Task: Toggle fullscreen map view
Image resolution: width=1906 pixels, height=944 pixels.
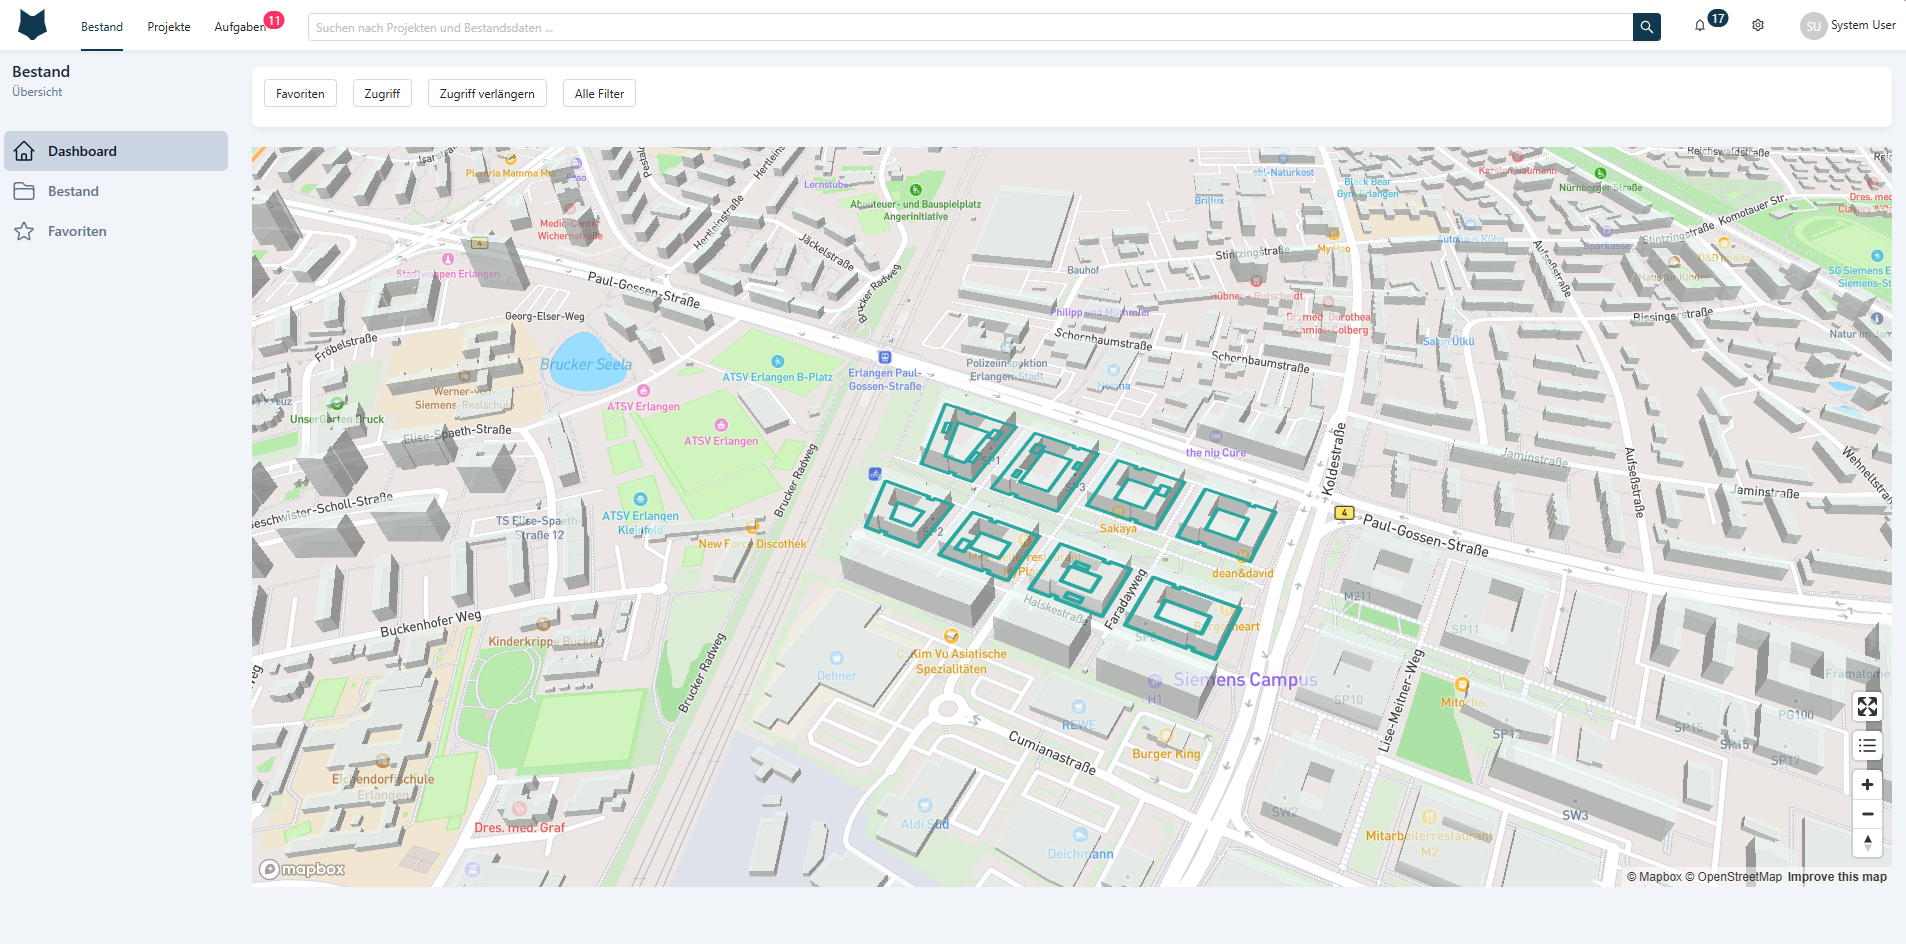Action: [x=1867, y=707]
